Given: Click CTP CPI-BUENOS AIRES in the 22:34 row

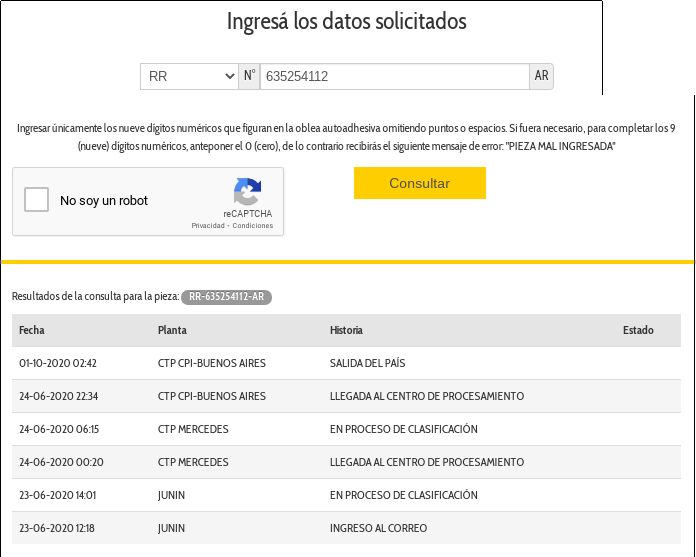Looking at the screenshot, I should (212, 396).
